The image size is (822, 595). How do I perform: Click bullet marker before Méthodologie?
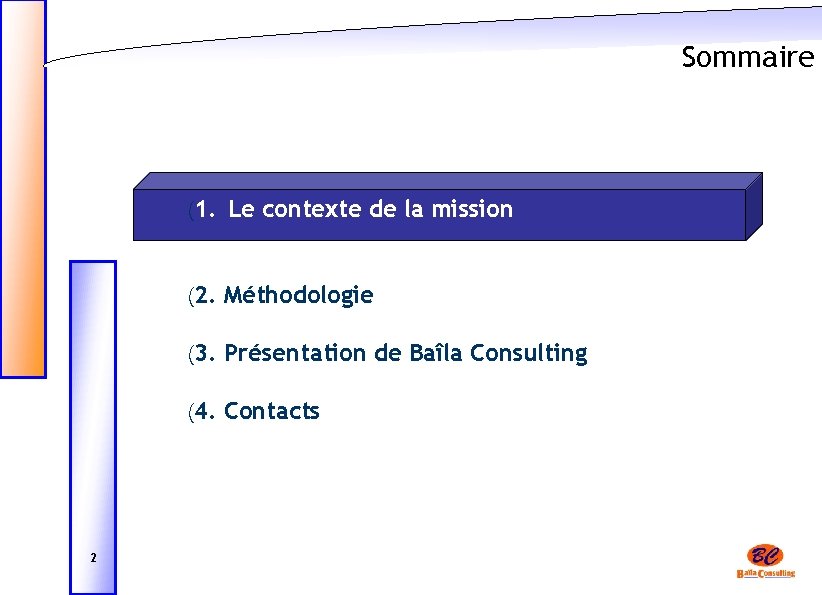pyautogui.click(x=190, y=296)
